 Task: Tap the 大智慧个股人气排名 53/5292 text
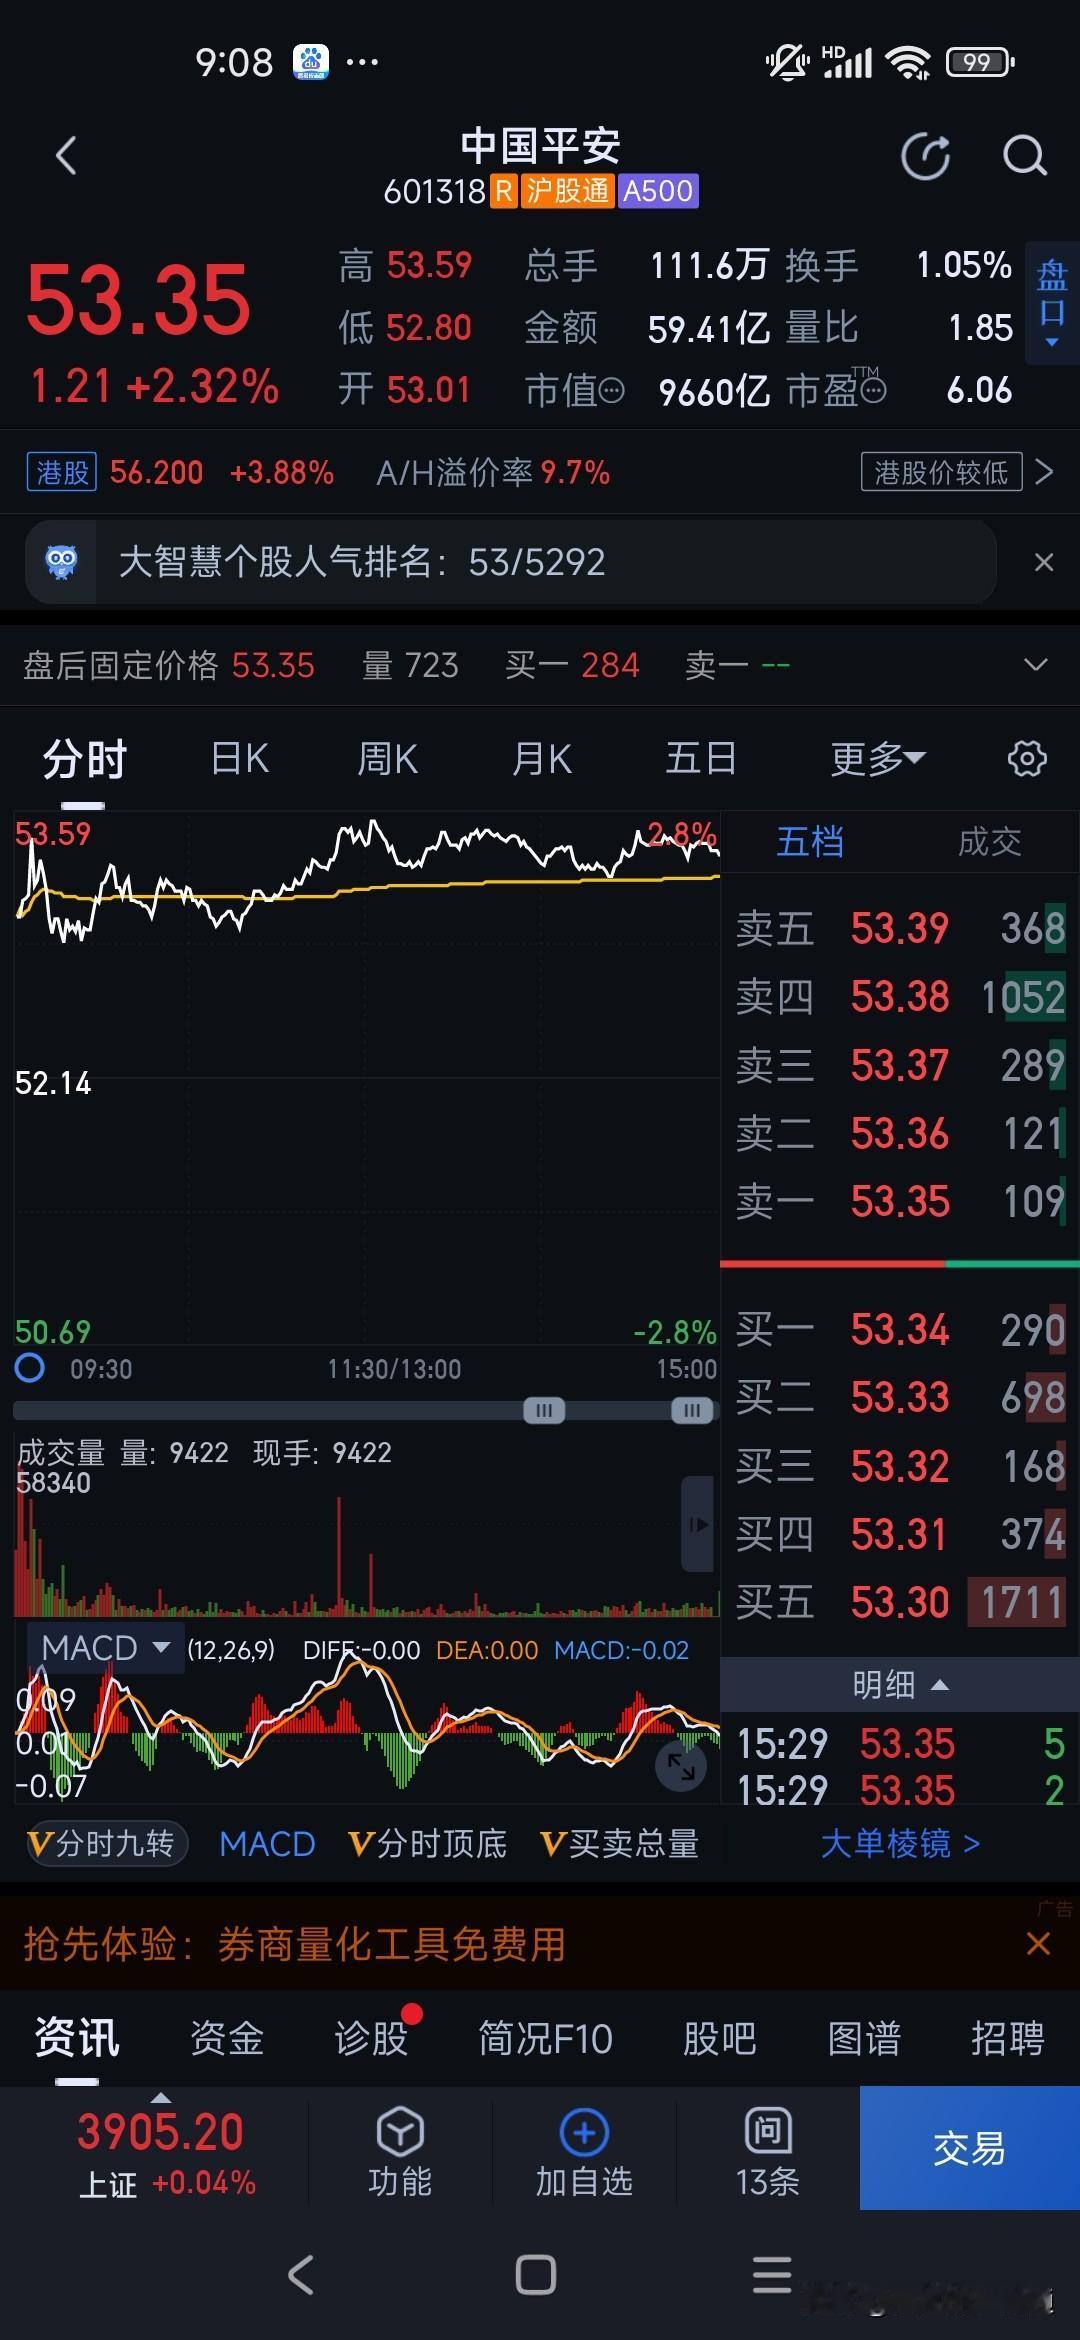(362, 562)
